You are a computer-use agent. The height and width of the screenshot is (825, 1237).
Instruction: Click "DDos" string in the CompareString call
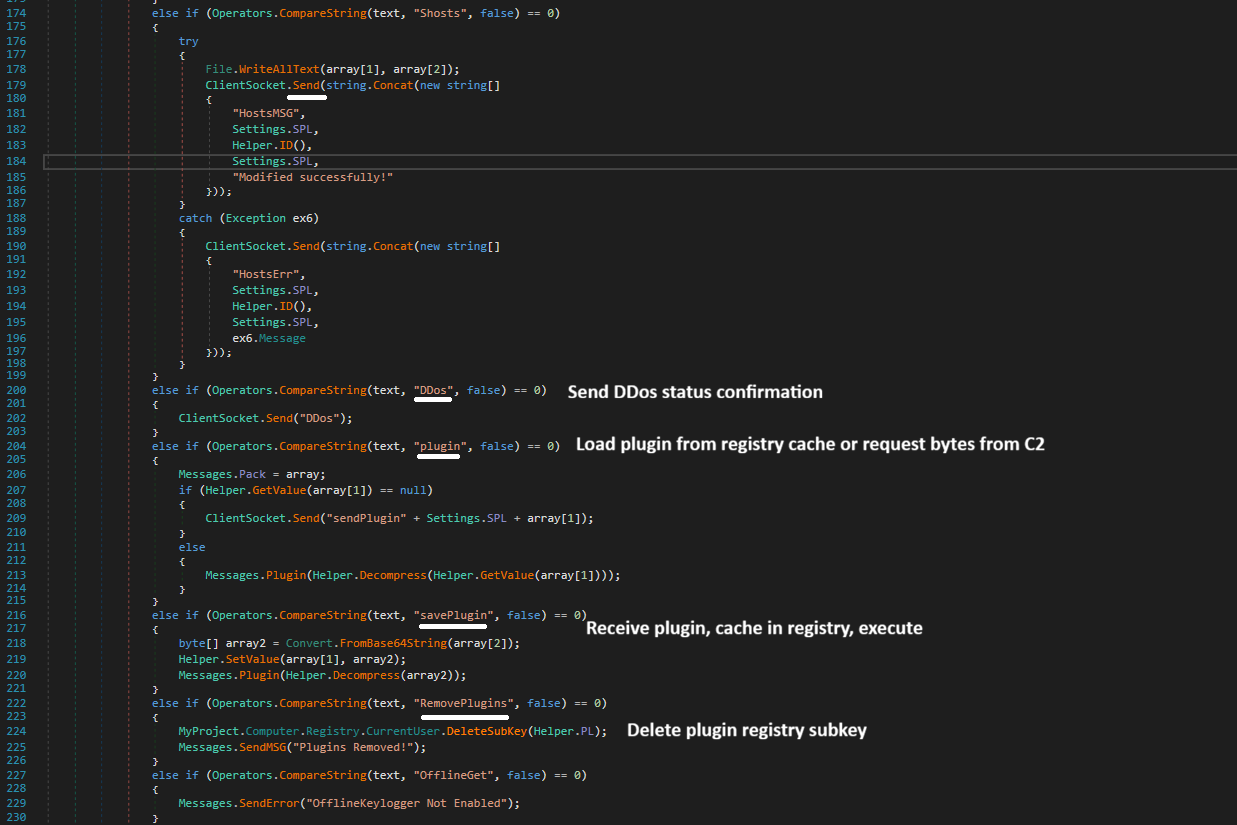tap(433, 390)
